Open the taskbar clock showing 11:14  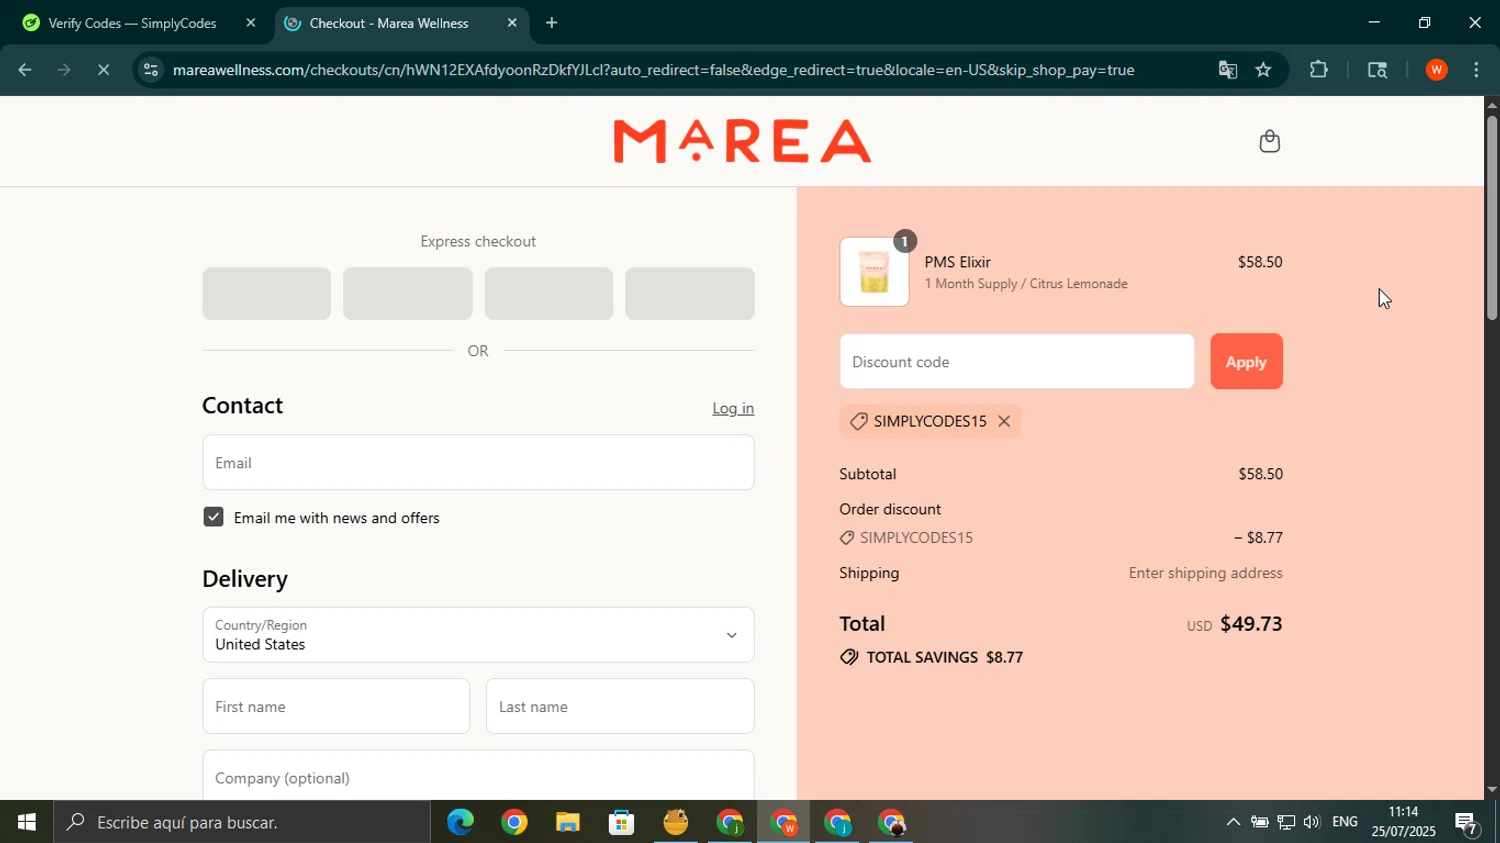click(x=1403, y=822)
